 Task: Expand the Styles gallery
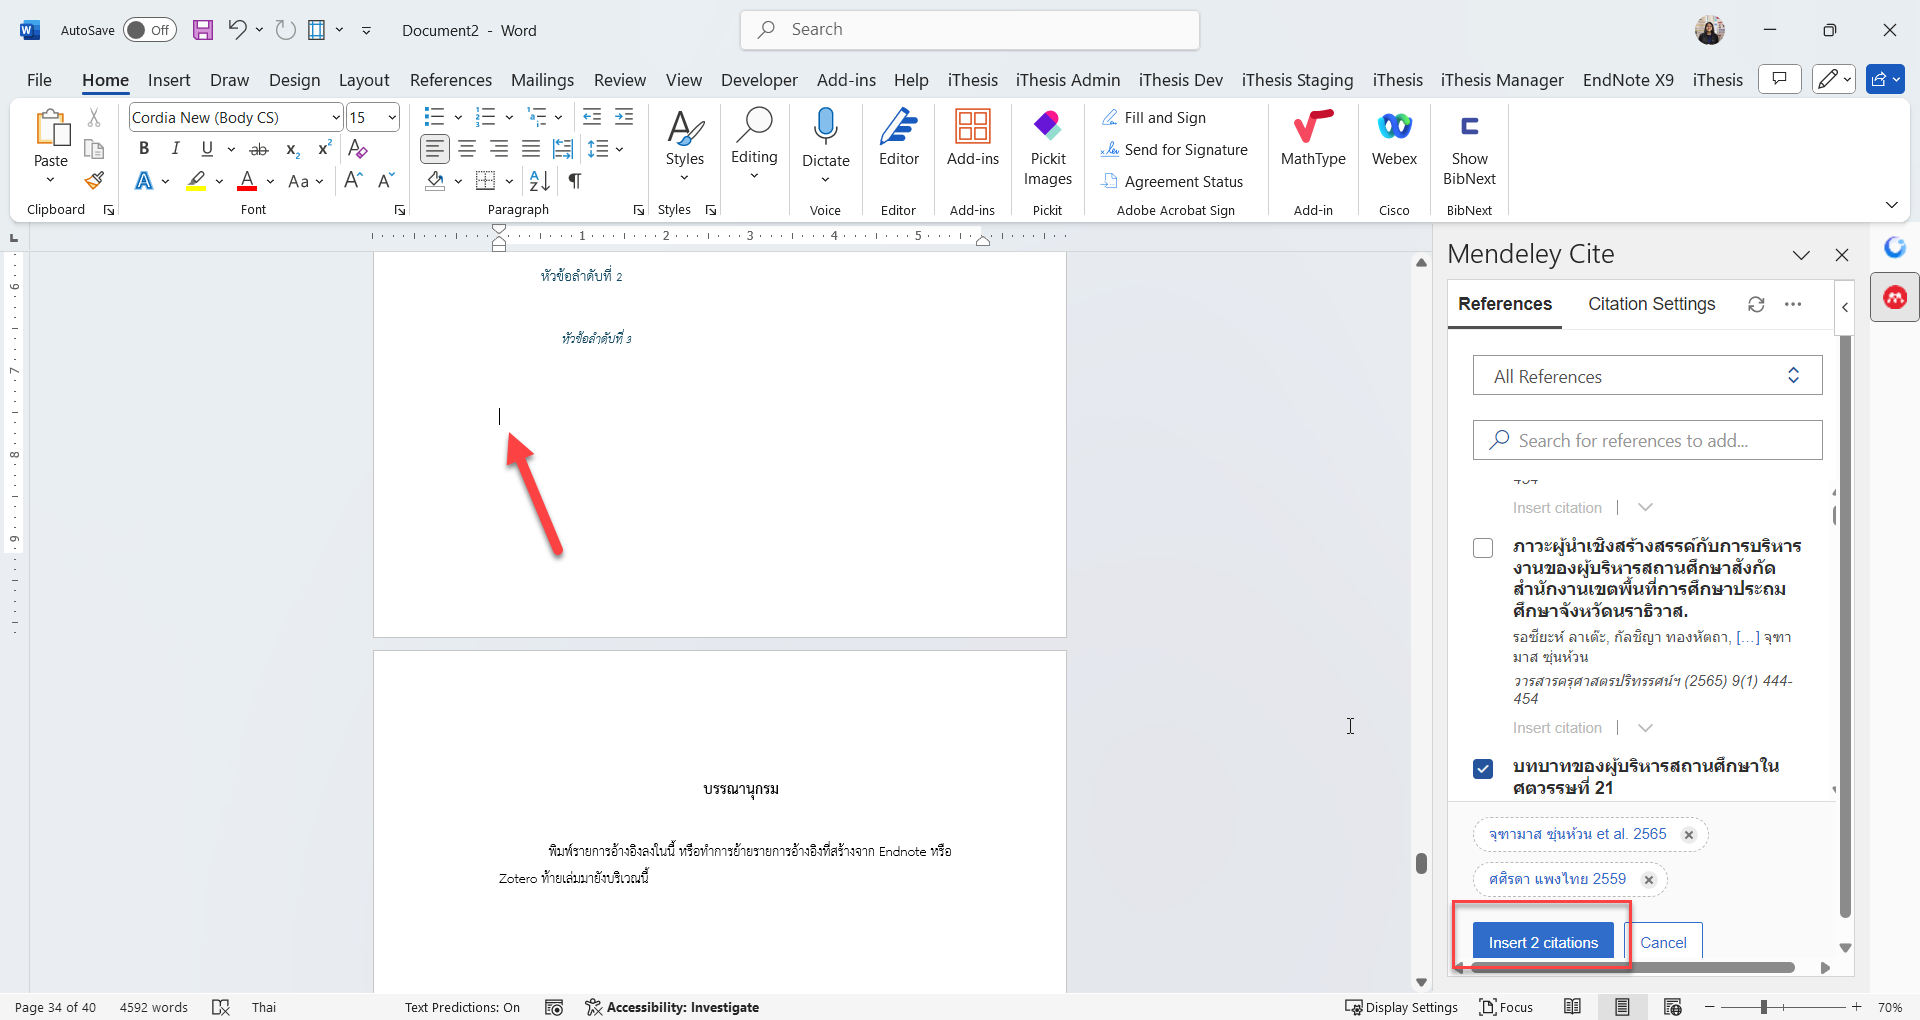click(x=685, y=146)
